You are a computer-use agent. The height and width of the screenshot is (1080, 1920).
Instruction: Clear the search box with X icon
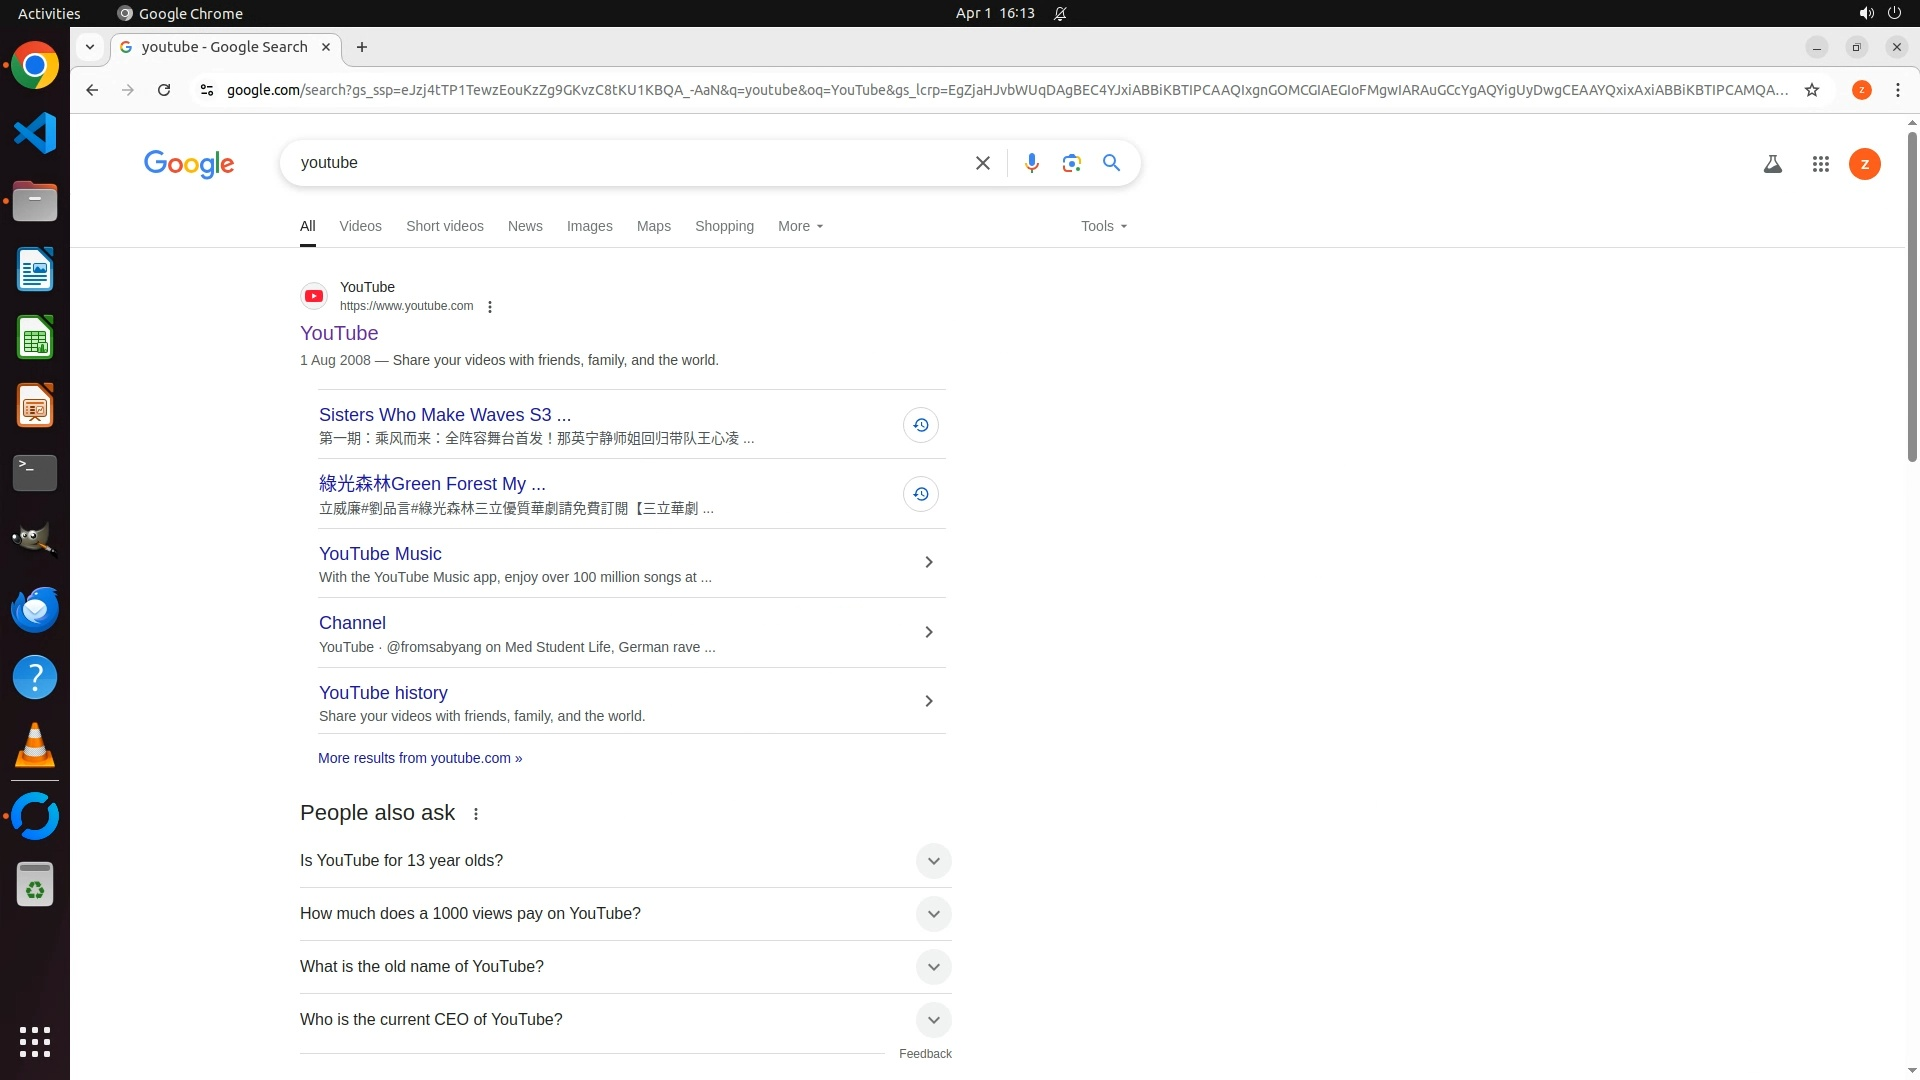982,163
